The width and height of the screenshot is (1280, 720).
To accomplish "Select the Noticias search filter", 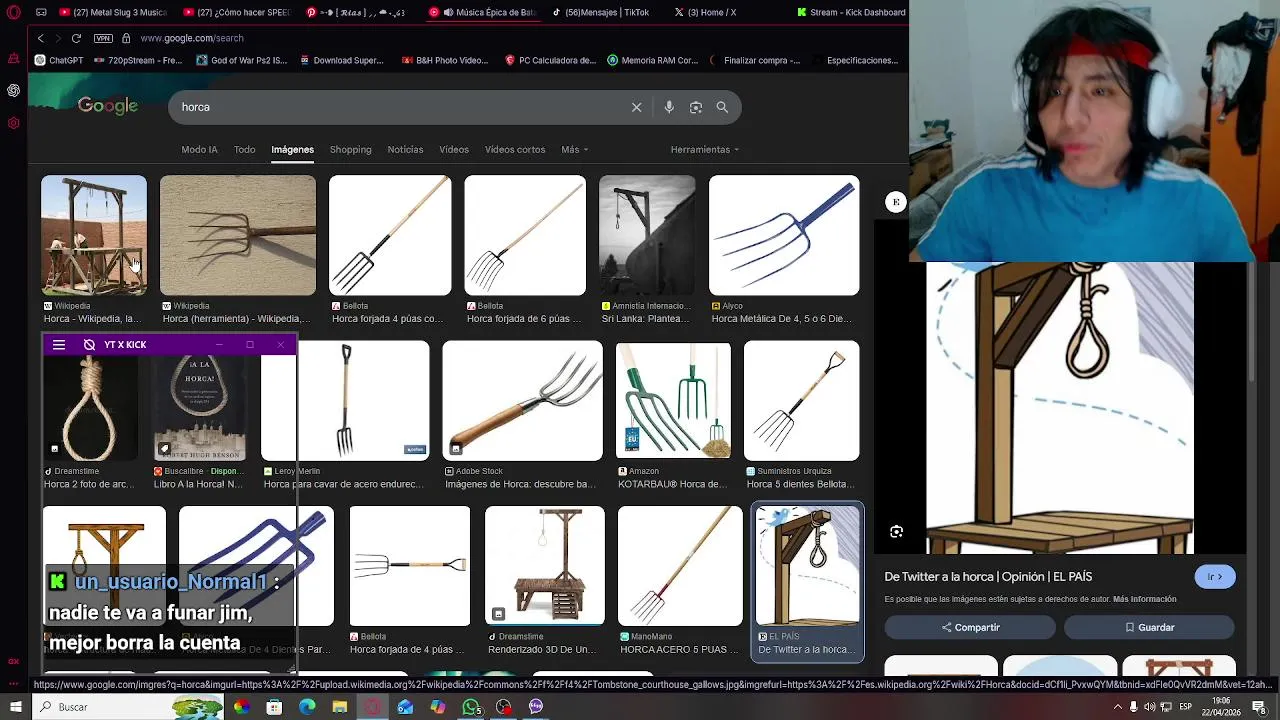I will point(405,149).
